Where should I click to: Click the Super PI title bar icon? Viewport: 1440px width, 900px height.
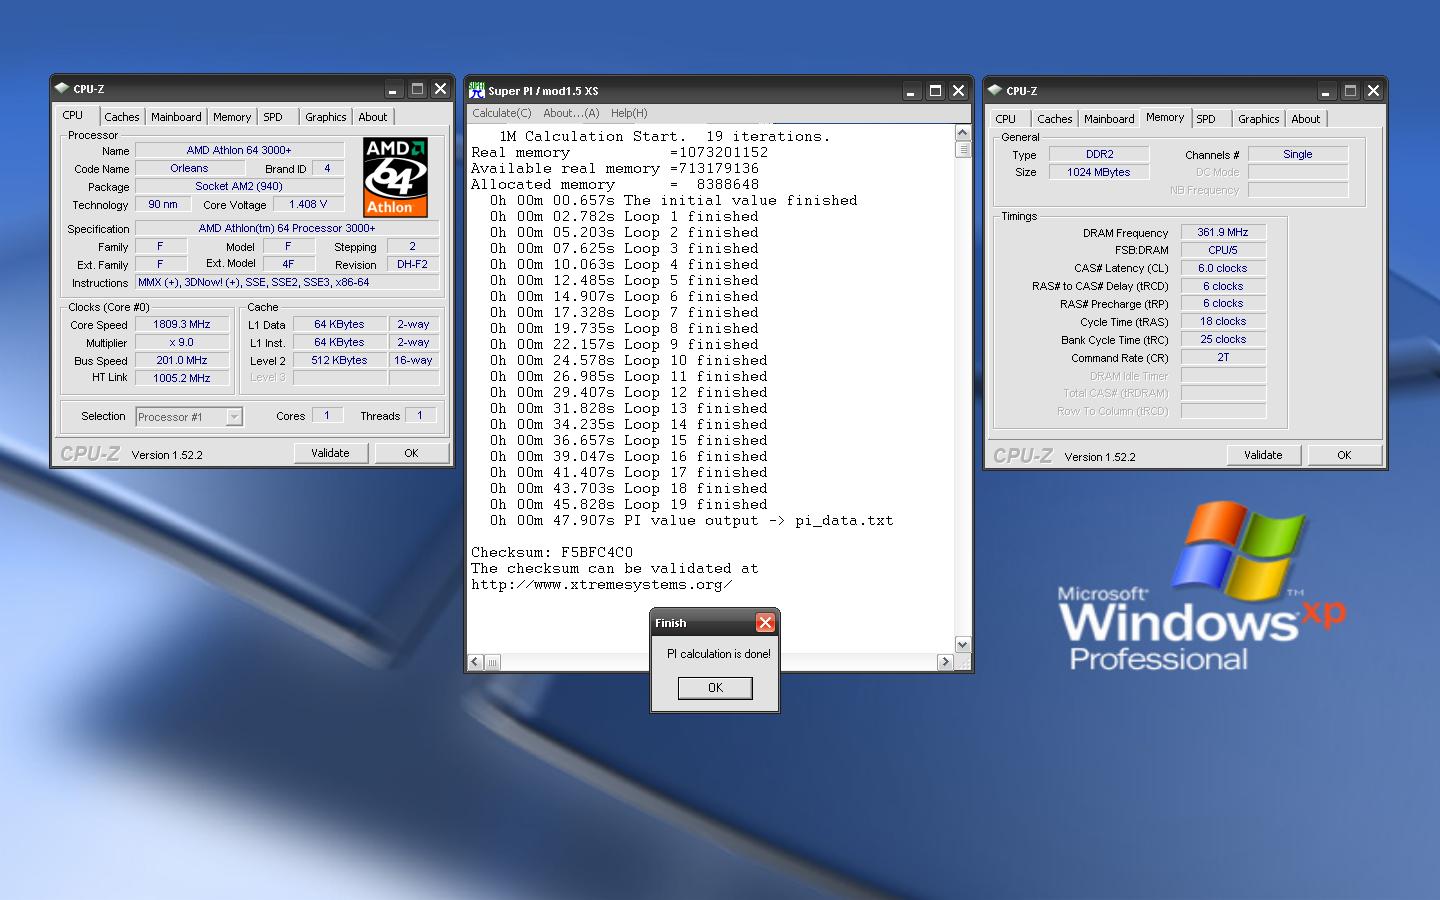(477, 91)
